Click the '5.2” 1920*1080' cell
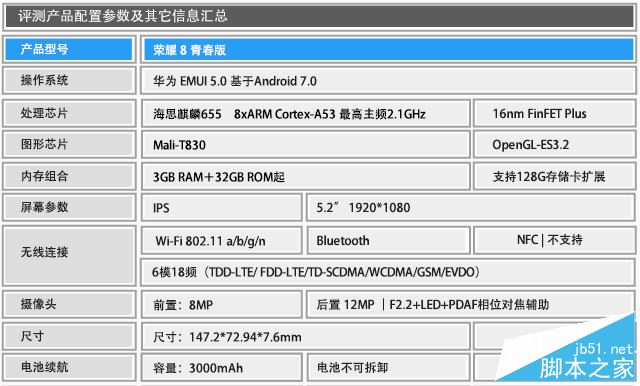 click(471, 207)
